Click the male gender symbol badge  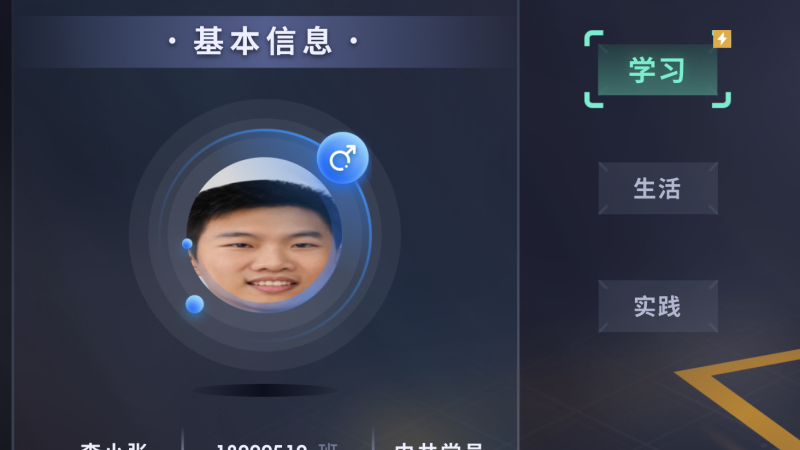click(342, 158)
